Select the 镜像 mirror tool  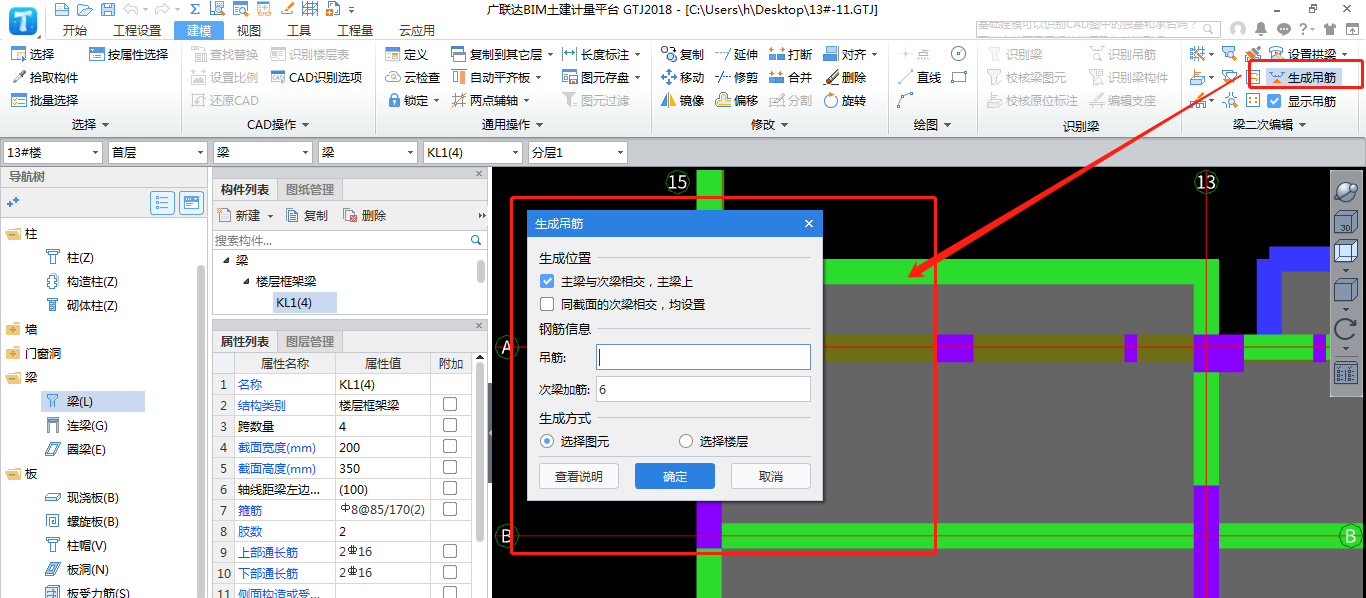pos(683,100)
